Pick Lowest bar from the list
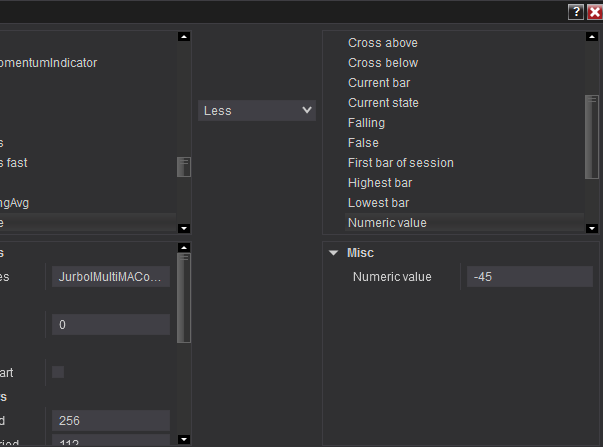The height and width of the screenshot is (447, 603). (379, 203)
